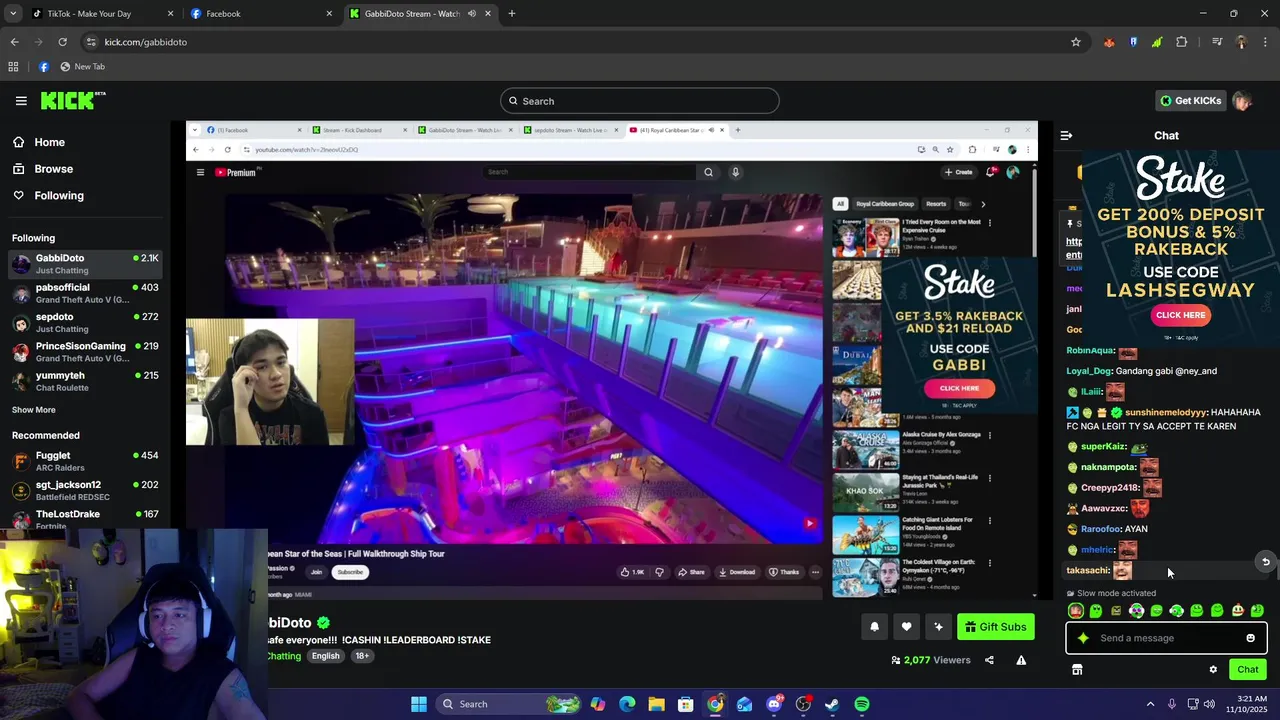This screenshot has width=1280, height=720.
Task: Open a new Chrome tab
Action: point(511,14)
